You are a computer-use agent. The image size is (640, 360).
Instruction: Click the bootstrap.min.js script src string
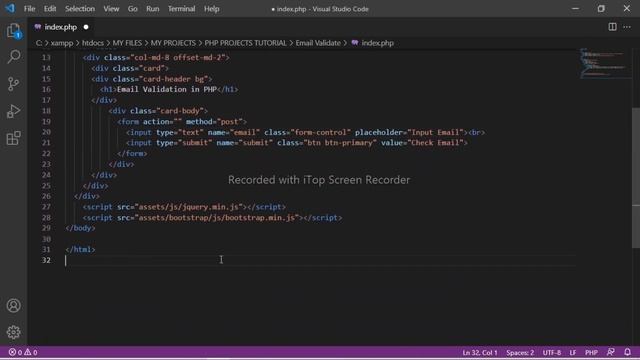tap(217, 218)
